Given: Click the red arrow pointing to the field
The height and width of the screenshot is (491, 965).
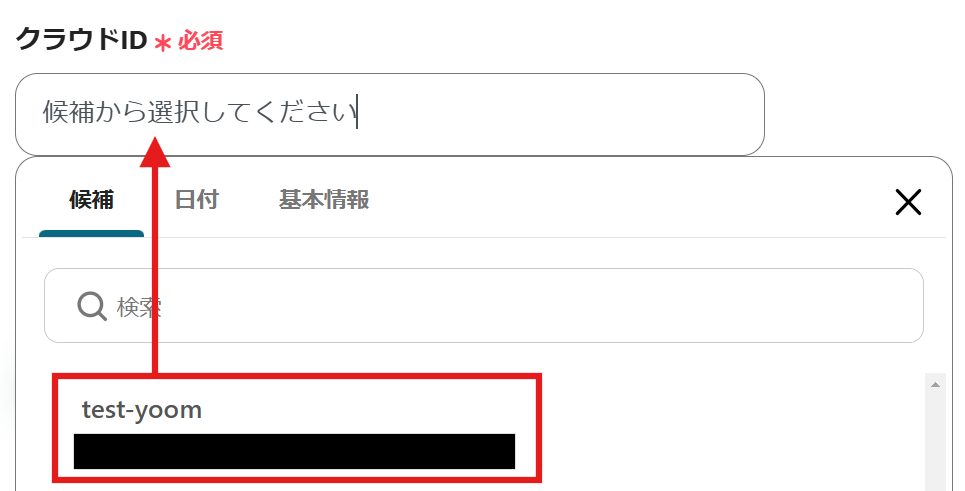Looking at the screenshot, I should click(155, 255).
